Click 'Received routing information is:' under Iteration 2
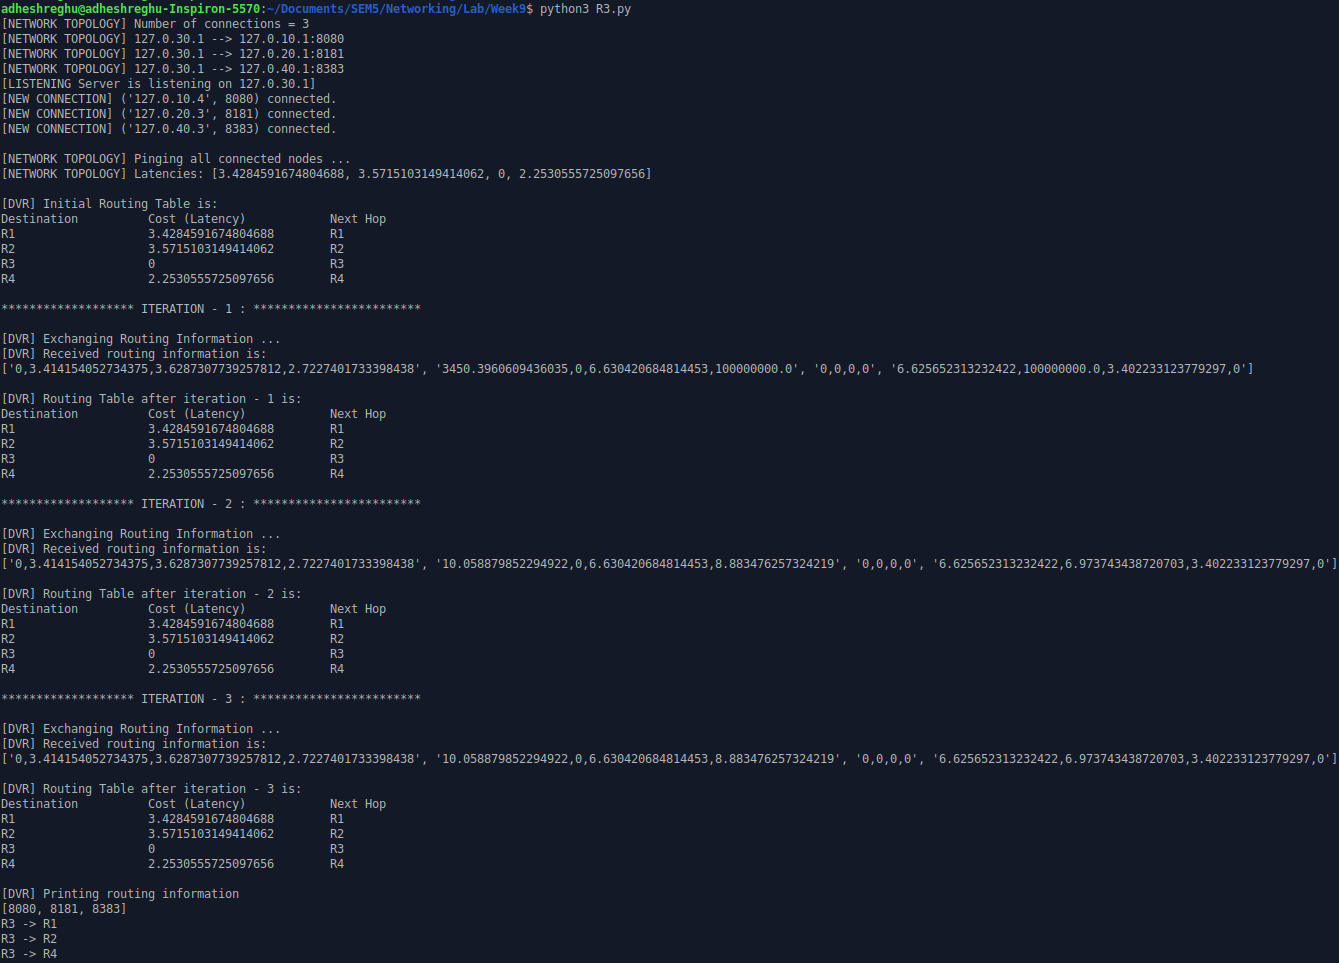1339x963 pixels. click(x=134, y=549)
